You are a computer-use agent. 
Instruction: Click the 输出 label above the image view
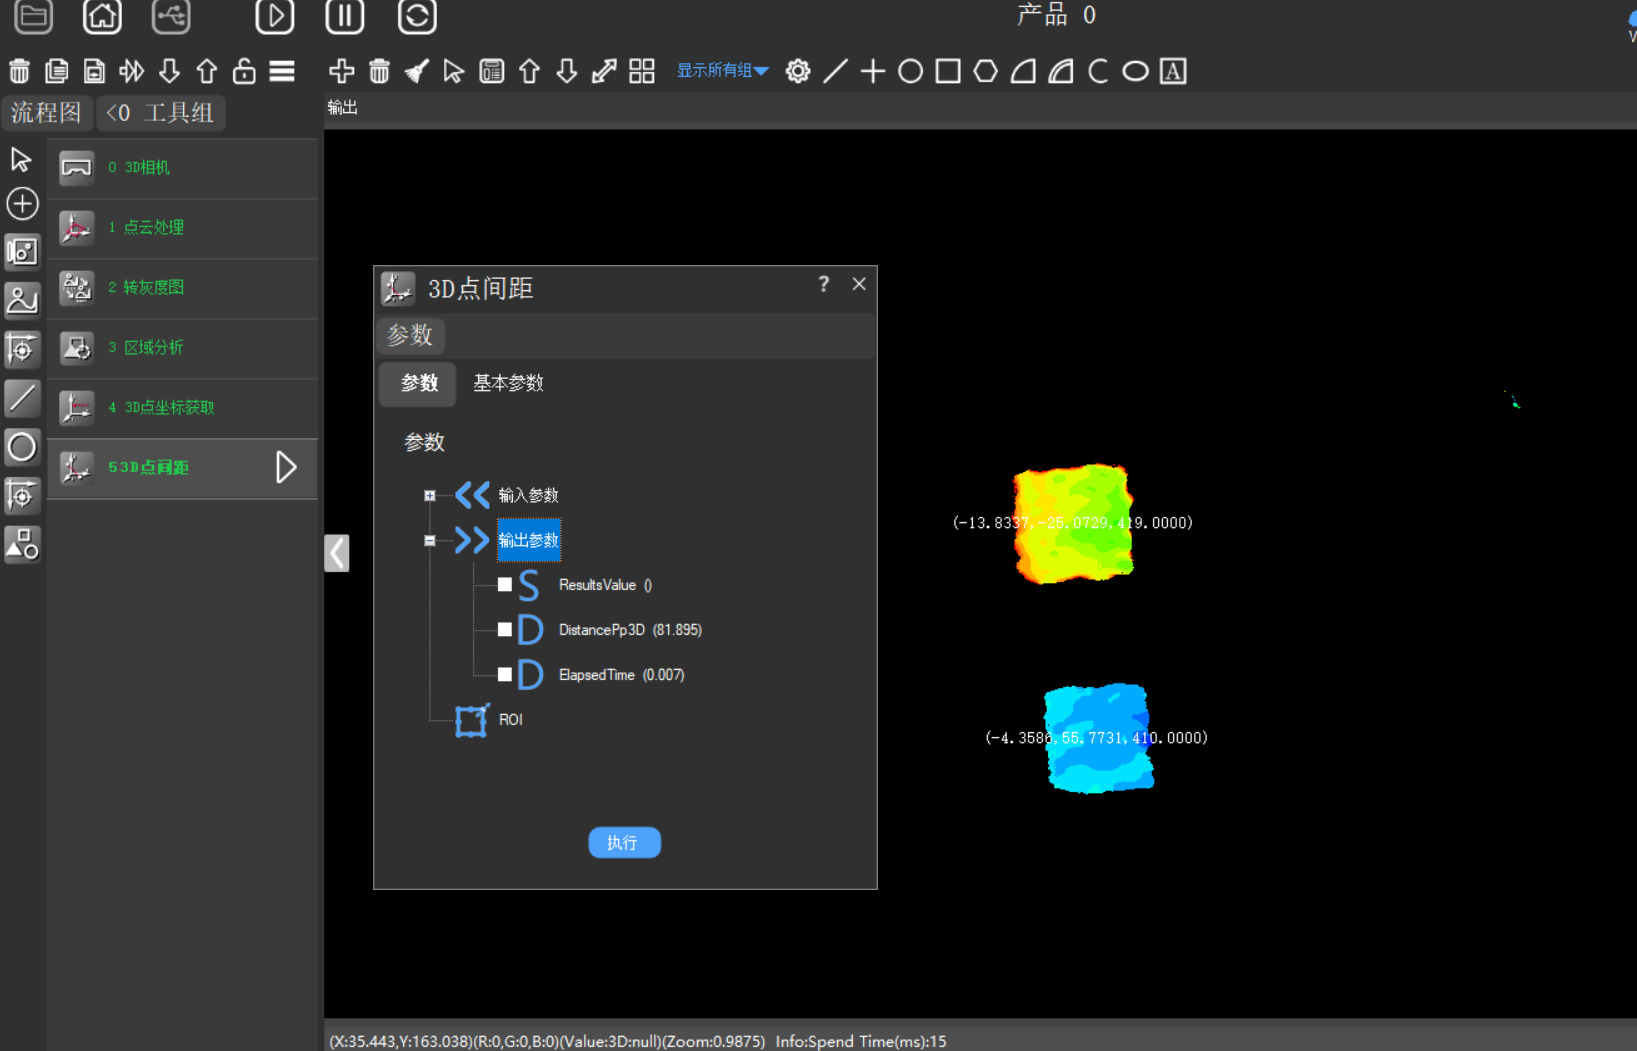click(x=343, y=108)
